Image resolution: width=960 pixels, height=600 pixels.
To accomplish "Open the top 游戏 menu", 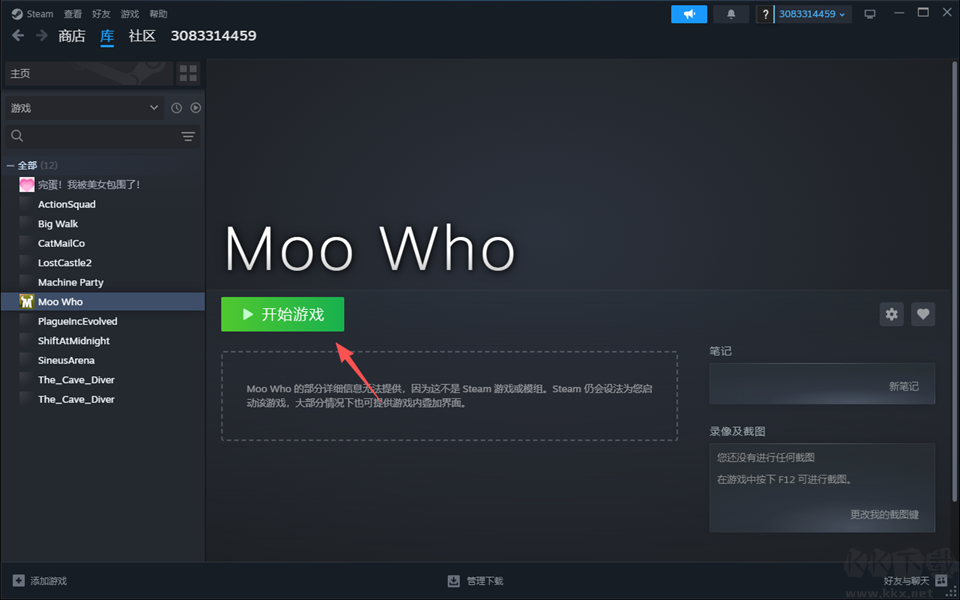I will click(x=130, y=13).
